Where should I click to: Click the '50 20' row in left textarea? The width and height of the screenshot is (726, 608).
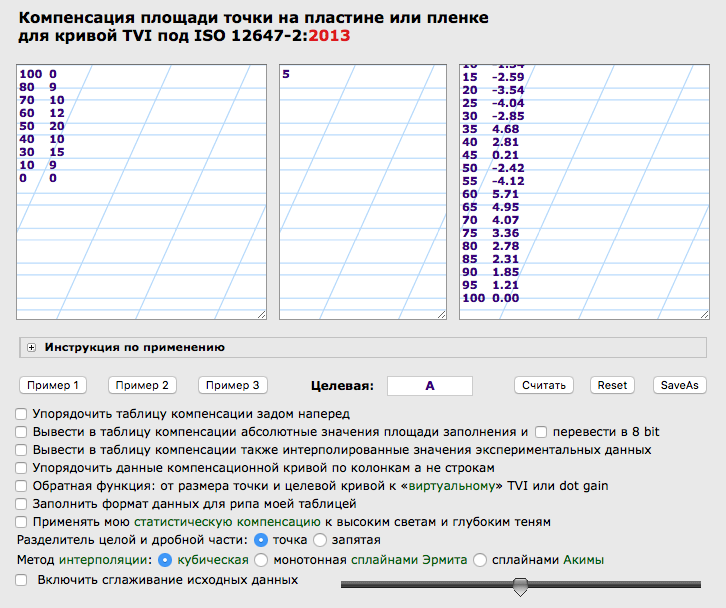coord(42,126)
